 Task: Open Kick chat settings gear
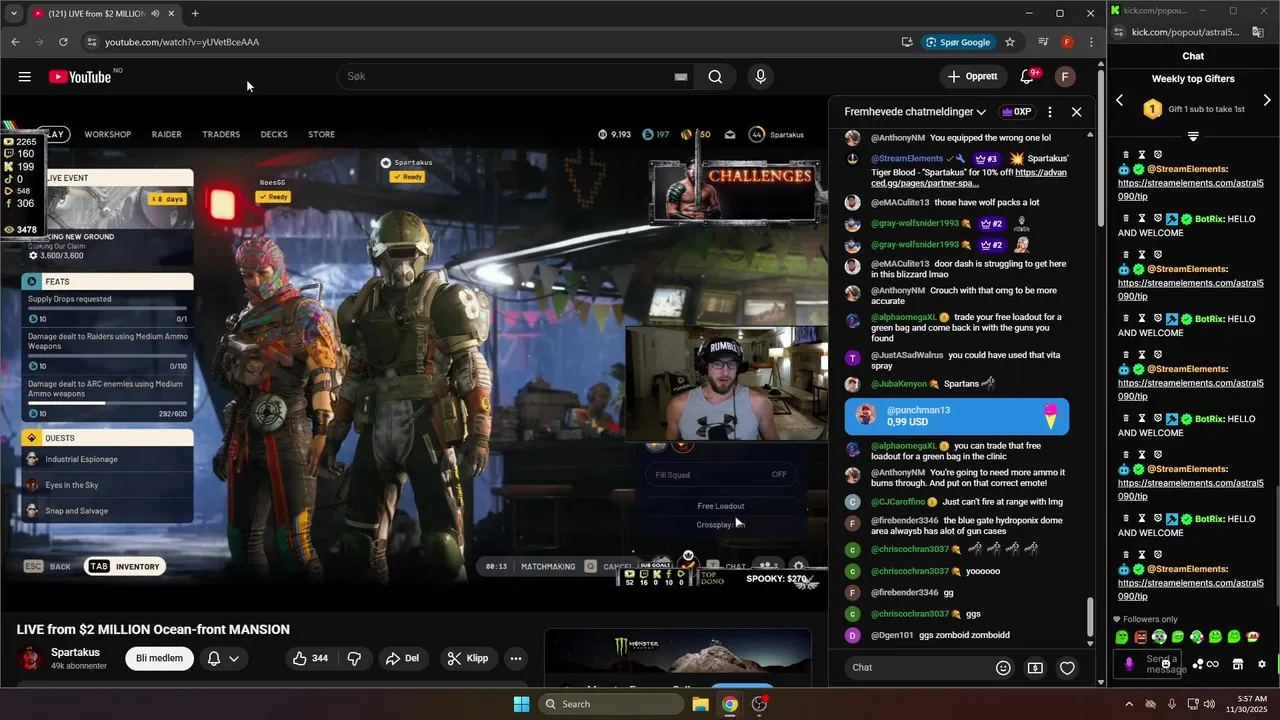tap(1262, 664)
